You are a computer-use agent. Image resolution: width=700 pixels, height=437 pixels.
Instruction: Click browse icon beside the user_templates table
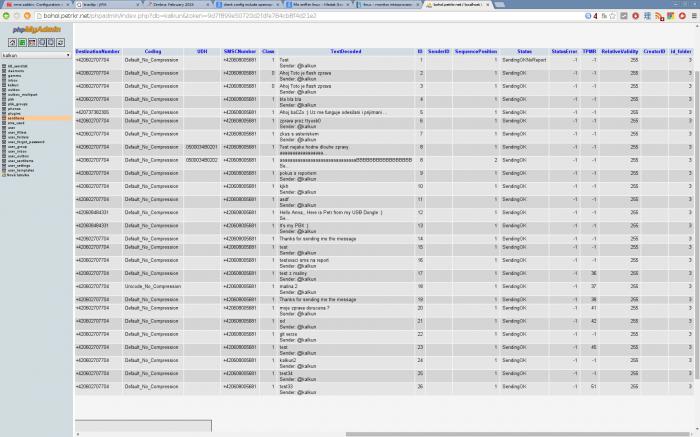[x=4, y=170]
